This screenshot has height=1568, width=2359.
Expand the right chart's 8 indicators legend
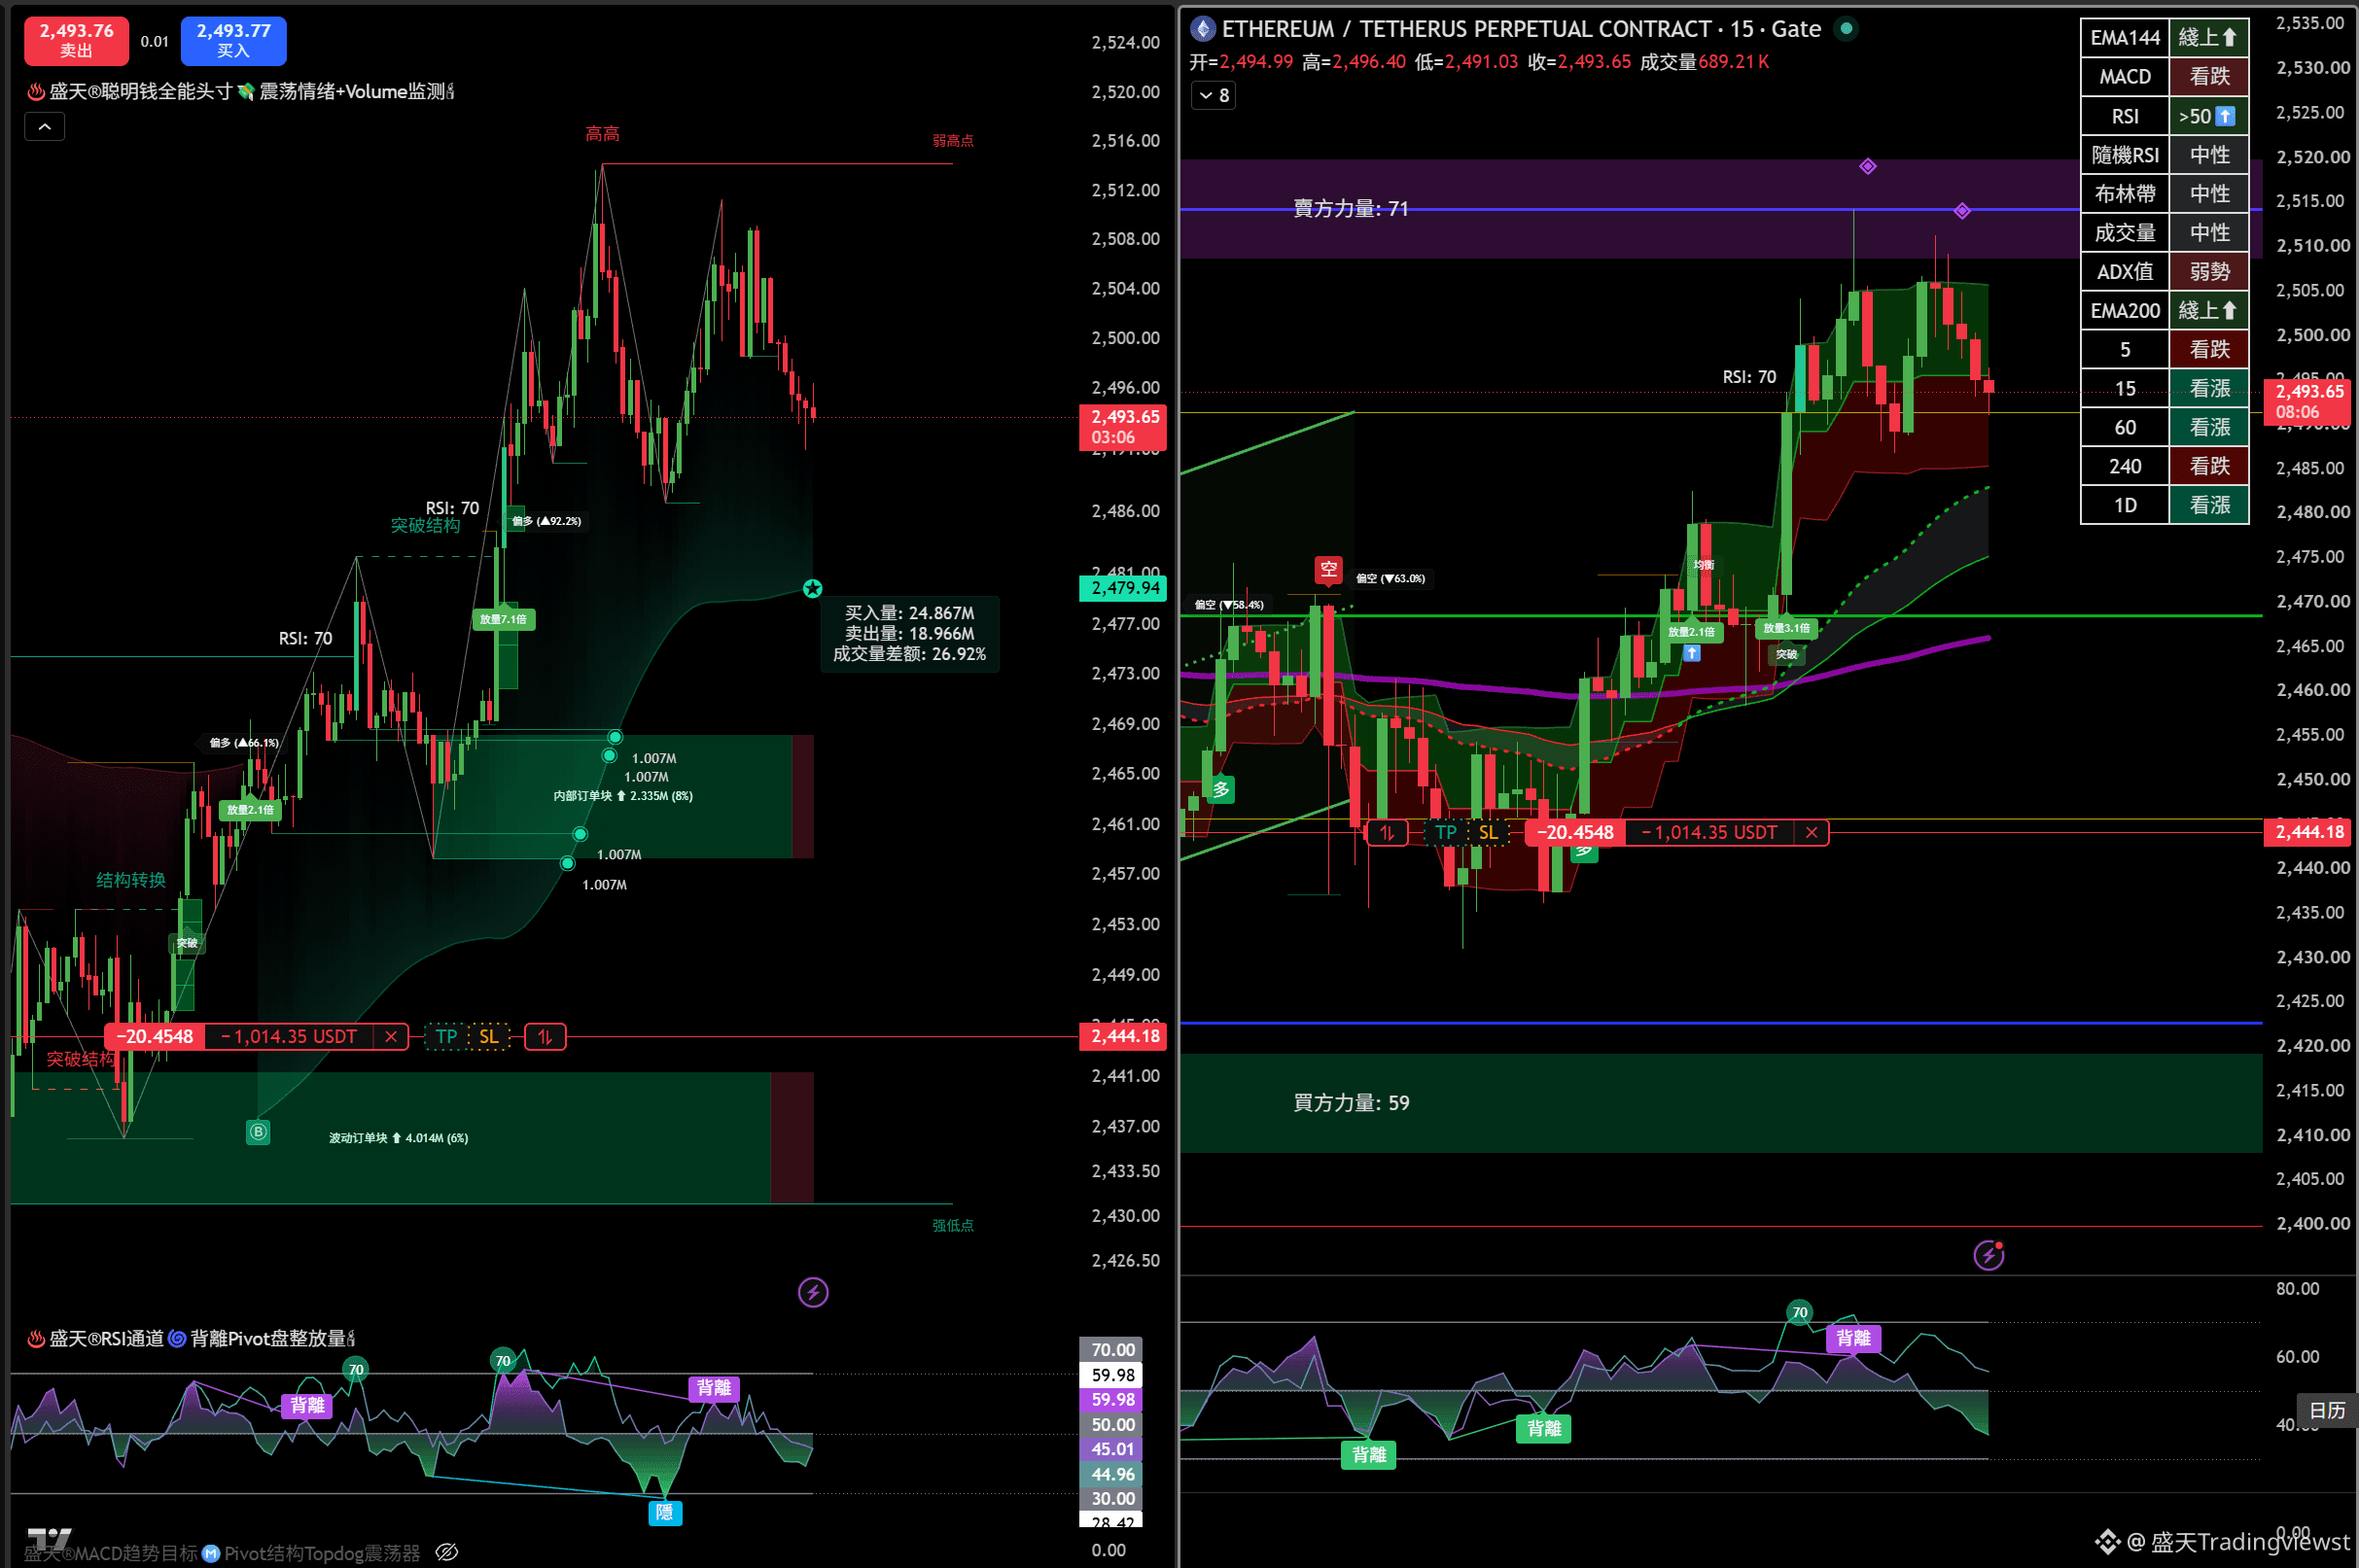1214,95
